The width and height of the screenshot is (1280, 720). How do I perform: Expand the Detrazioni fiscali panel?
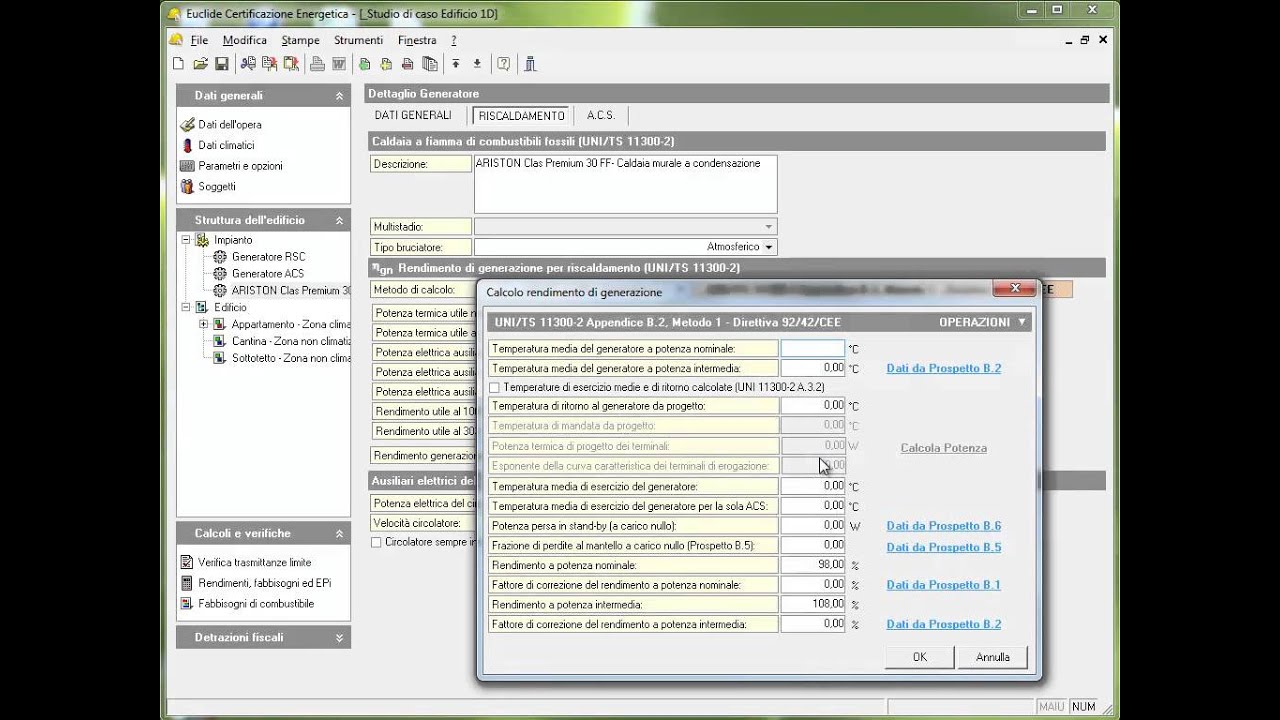pos(339,638)
